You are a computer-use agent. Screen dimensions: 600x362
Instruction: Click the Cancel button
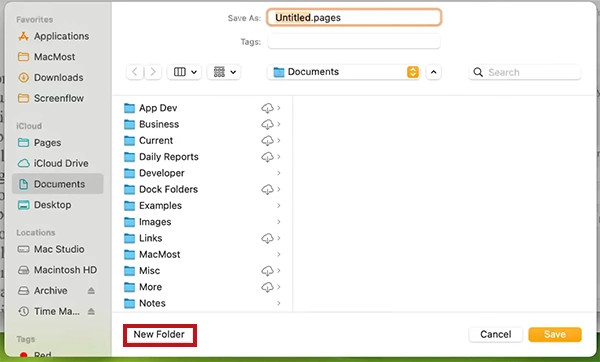[x=496, y=334]
